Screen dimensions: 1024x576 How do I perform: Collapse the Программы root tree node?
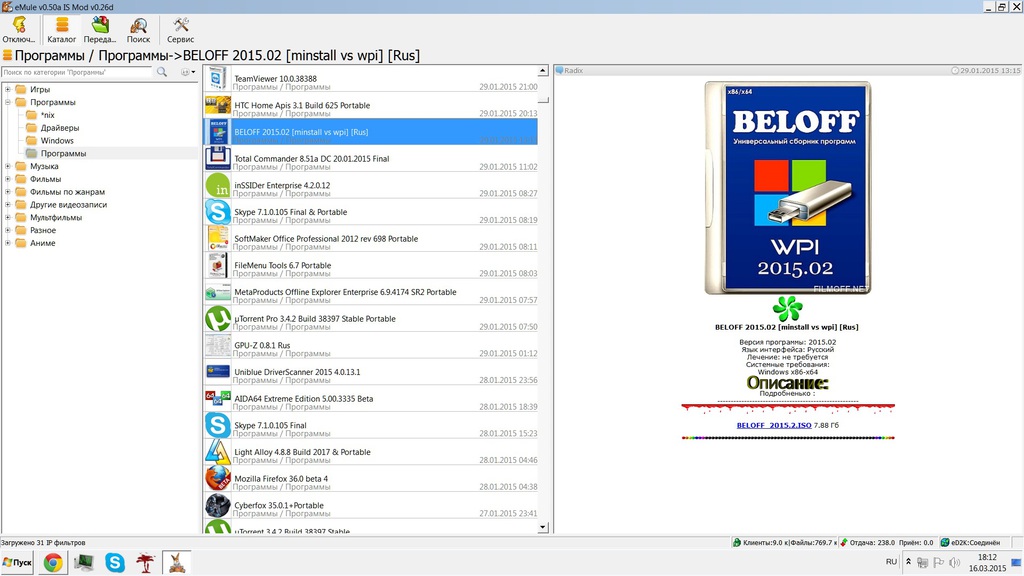pos(8,102)
